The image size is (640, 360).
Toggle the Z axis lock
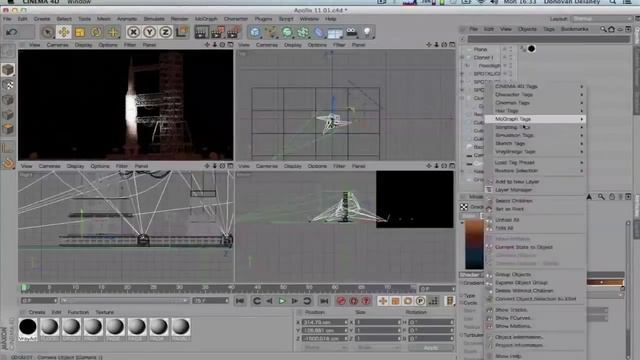[x=165, y=32]
